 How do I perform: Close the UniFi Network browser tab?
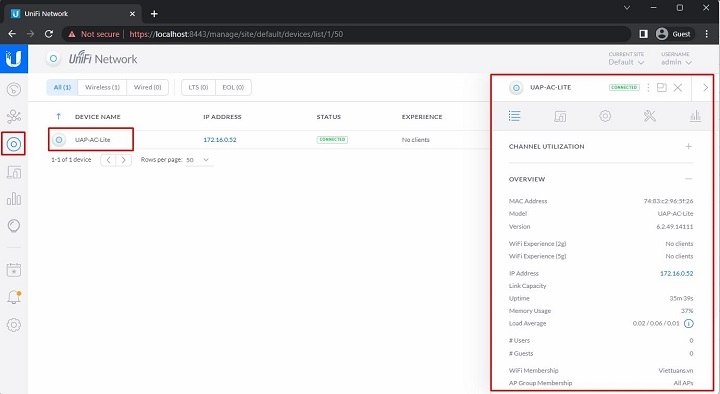tap(132, 14)
